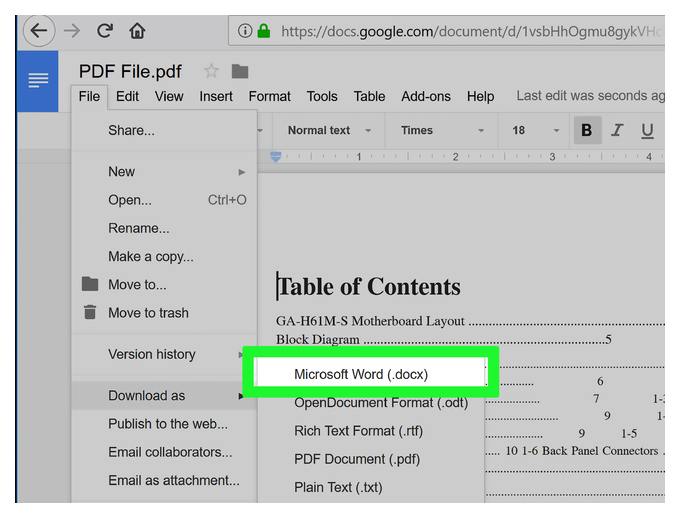Open site information icon in address bar
680x518 pixels.
coord(245,31)
